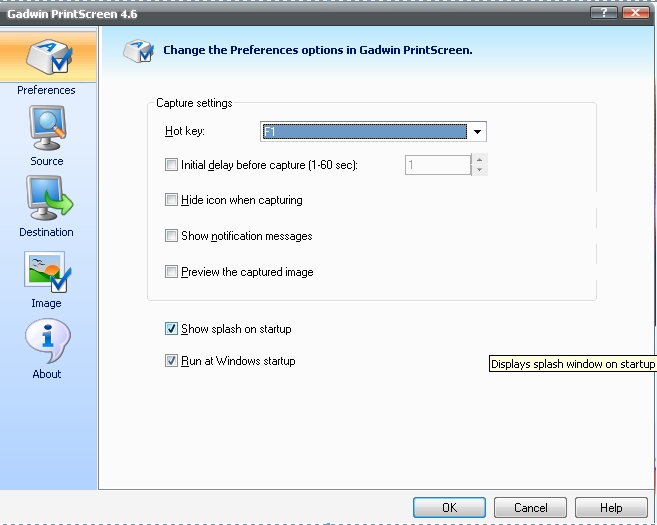The width and height of the screenshot is (657, 525).
Task: Open the Preferences section icon
Action: tap(49, 57)
